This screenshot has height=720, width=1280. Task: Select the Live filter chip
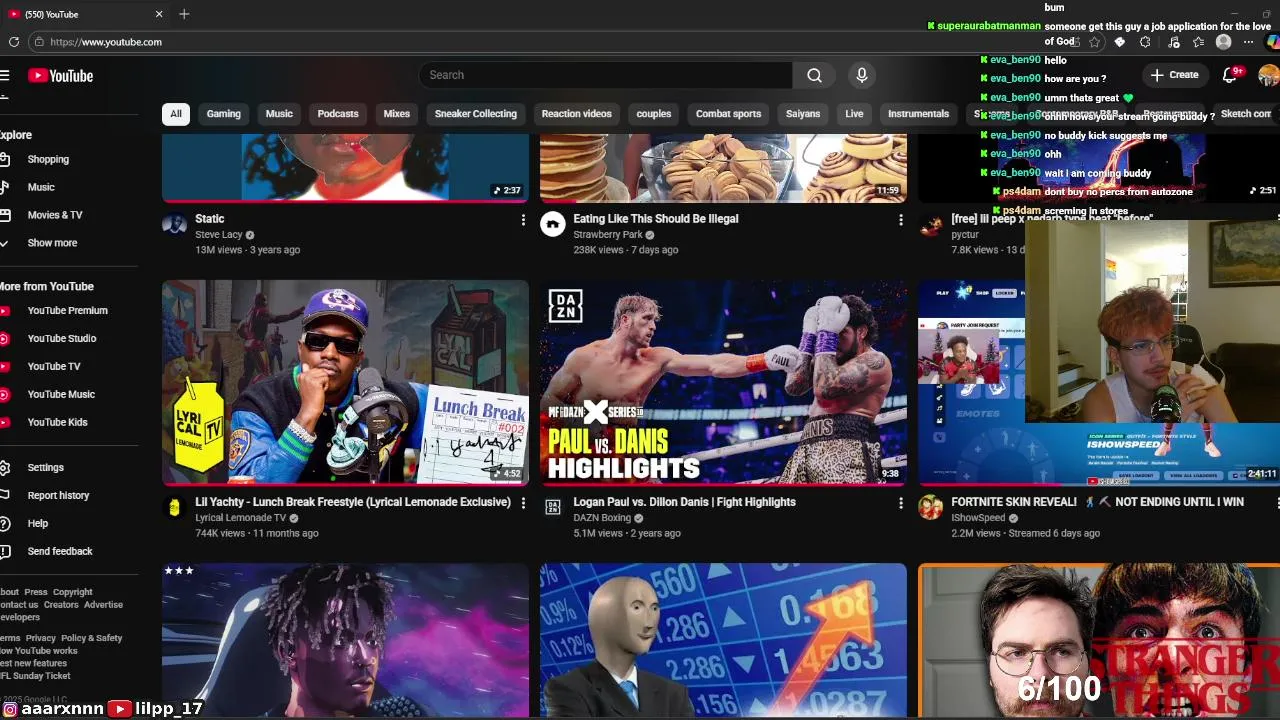[854, 114]
